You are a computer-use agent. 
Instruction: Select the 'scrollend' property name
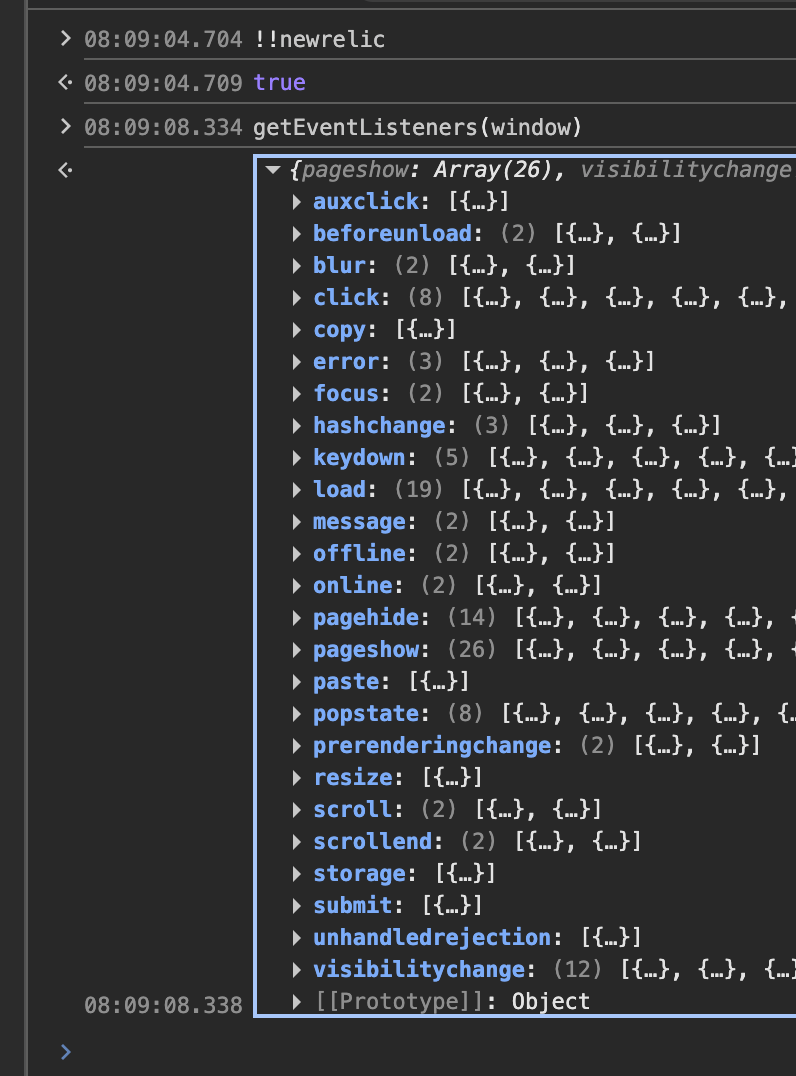pos(373,842)
